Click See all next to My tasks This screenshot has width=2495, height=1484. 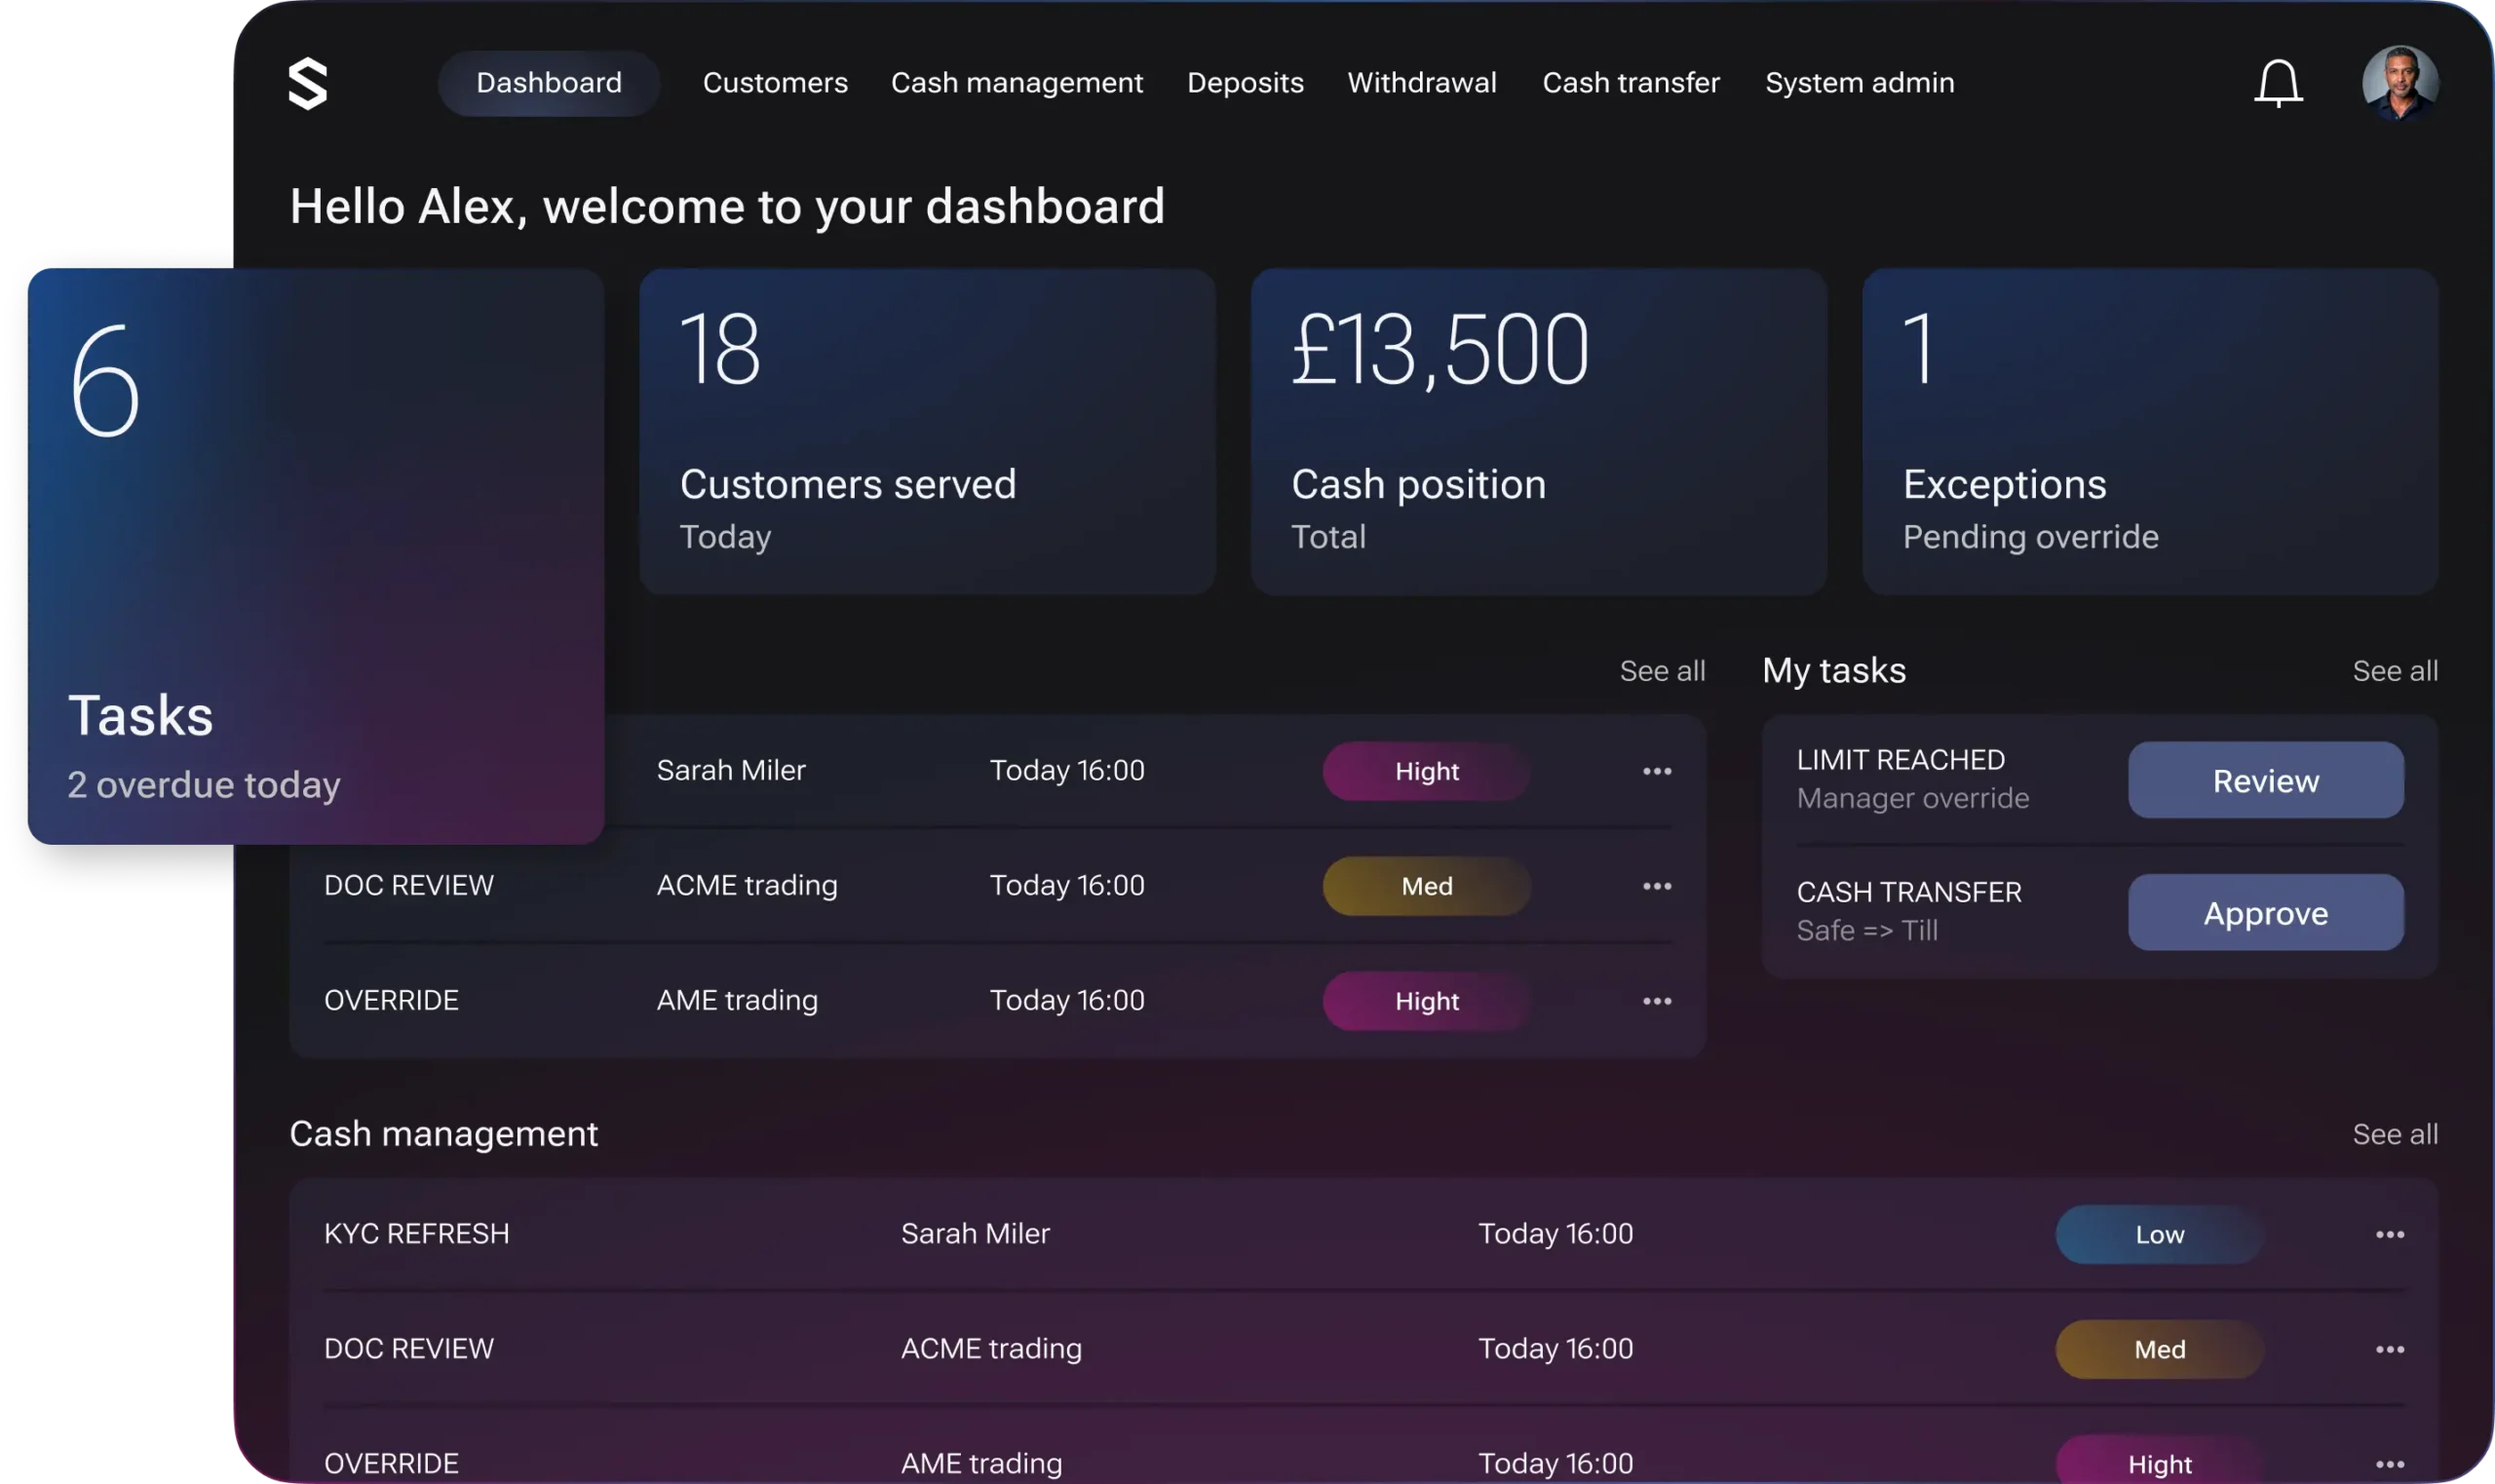click(2394, 671)
